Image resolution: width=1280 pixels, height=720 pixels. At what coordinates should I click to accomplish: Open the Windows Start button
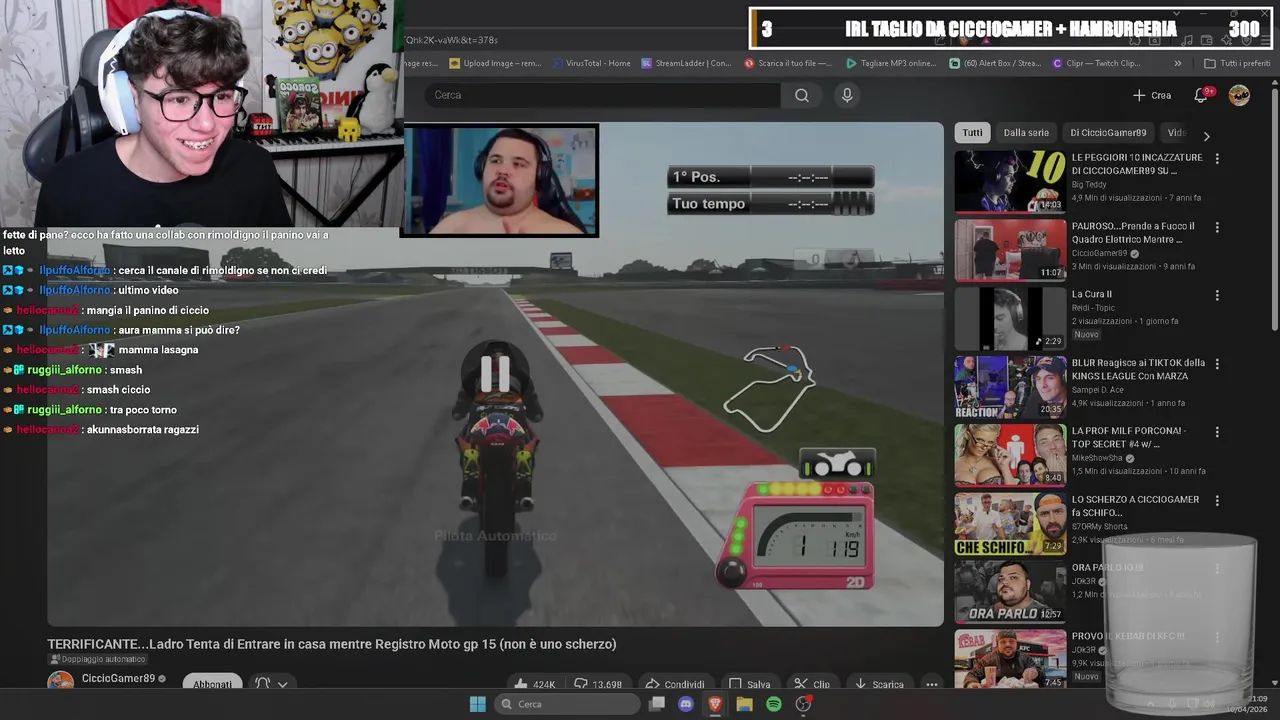[x=477, y=704]
